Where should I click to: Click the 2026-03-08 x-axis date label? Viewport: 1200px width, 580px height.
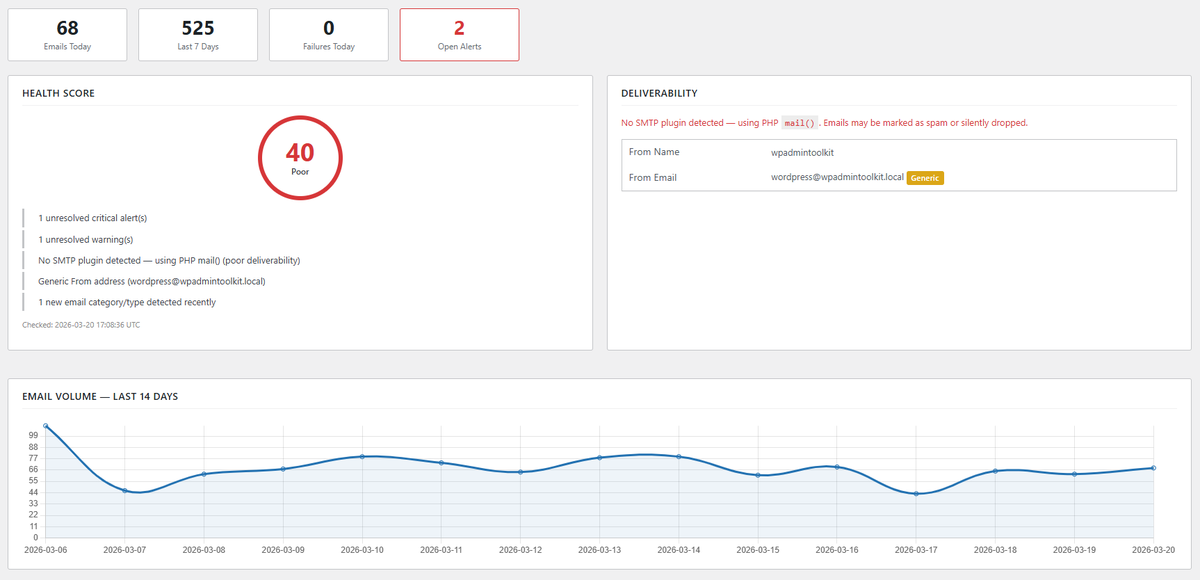[204, 549]
